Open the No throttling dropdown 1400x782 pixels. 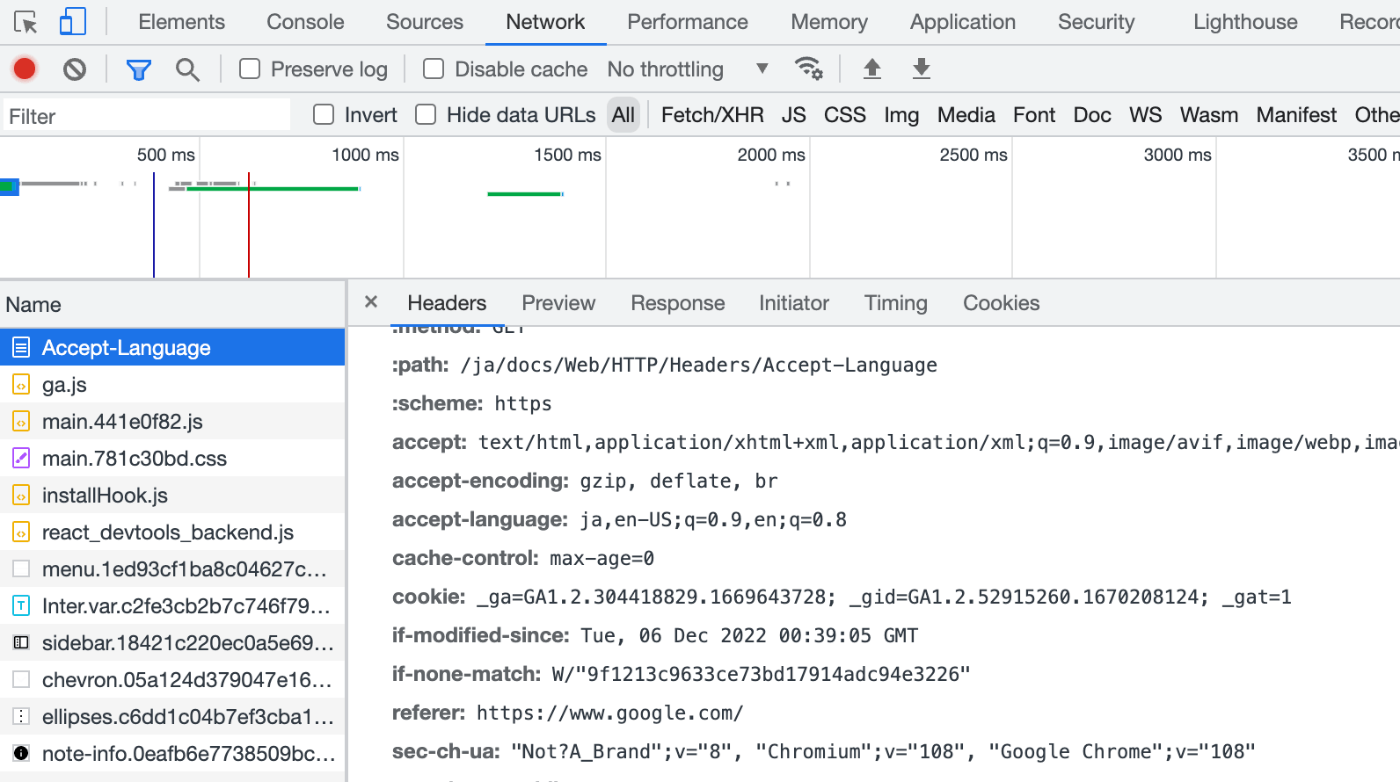[692, 69]
